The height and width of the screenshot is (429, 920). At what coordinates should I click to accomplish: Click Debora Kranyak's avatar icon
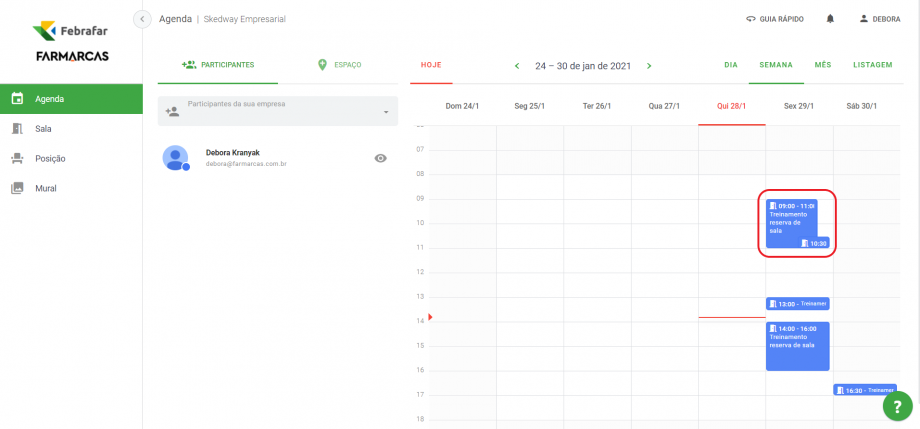175,158
